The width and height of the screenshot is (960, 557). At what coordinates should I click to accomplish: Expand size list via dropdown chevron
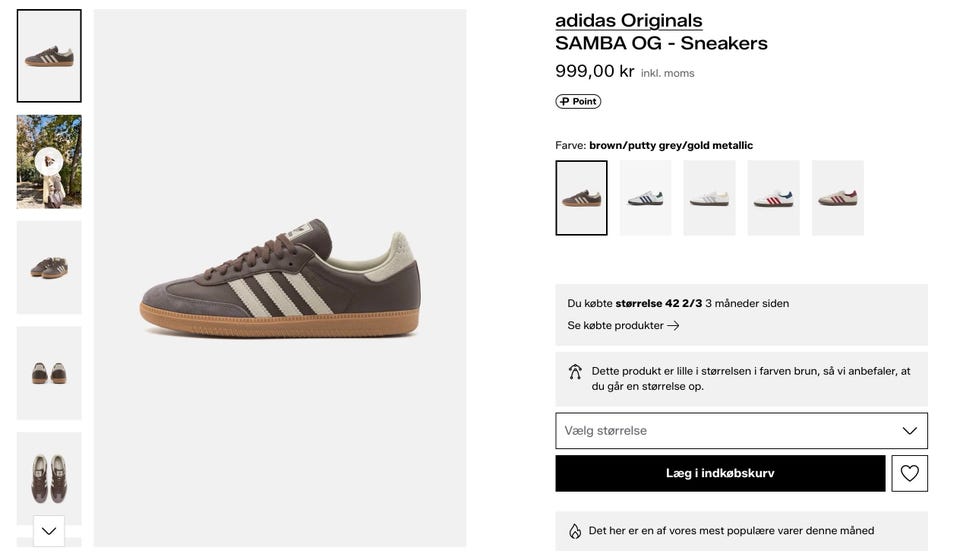click(909, 431)
